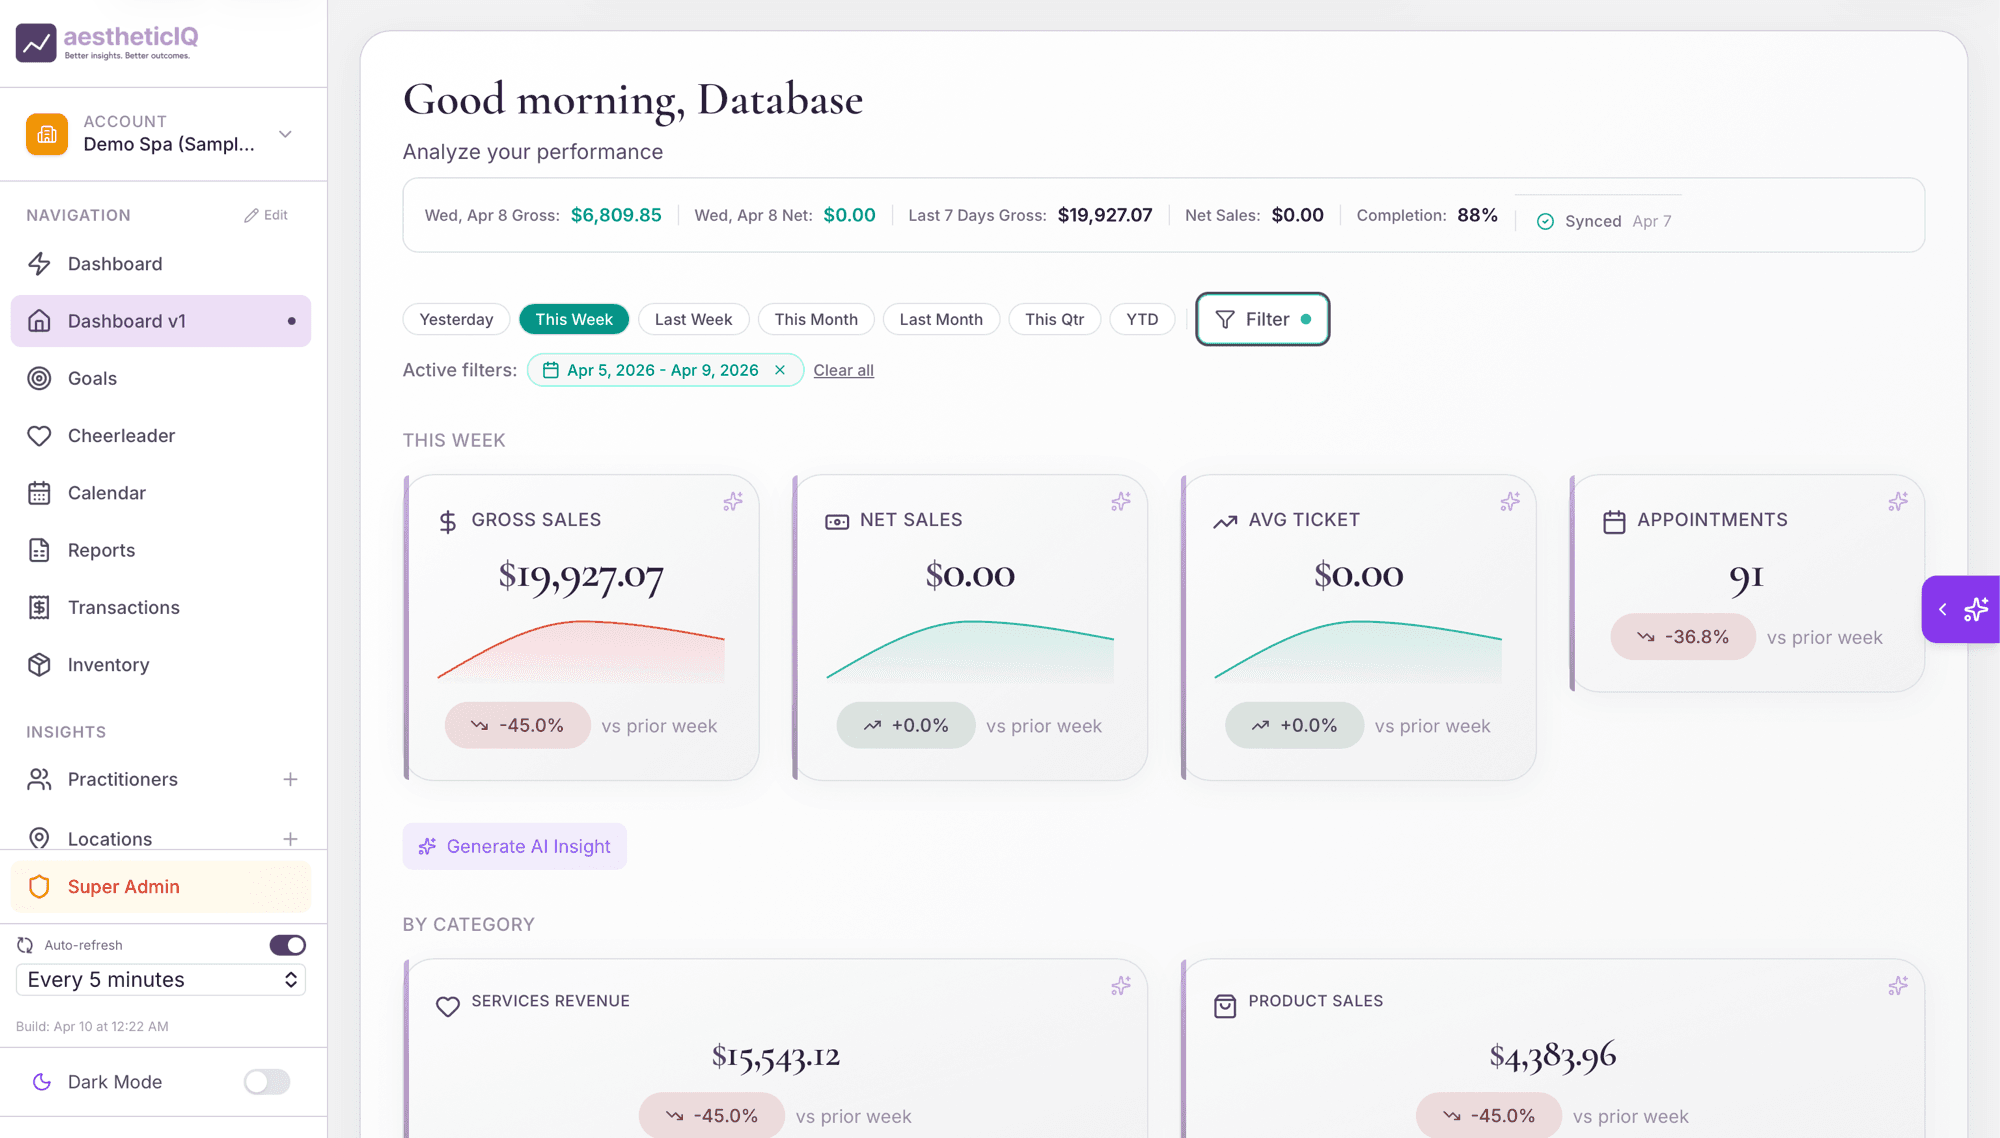Click the Auto-refresh circular arrows icon

[x=25, y=945]
